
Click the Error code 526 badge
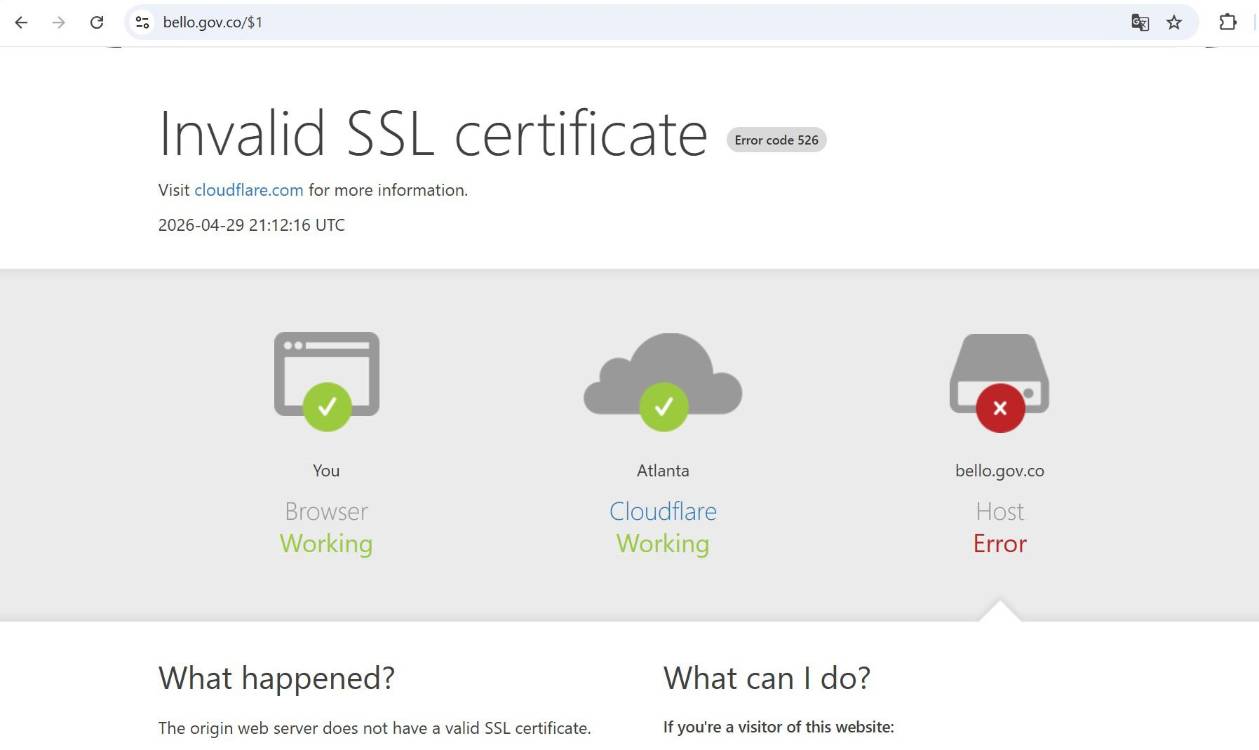coord(776,140)
